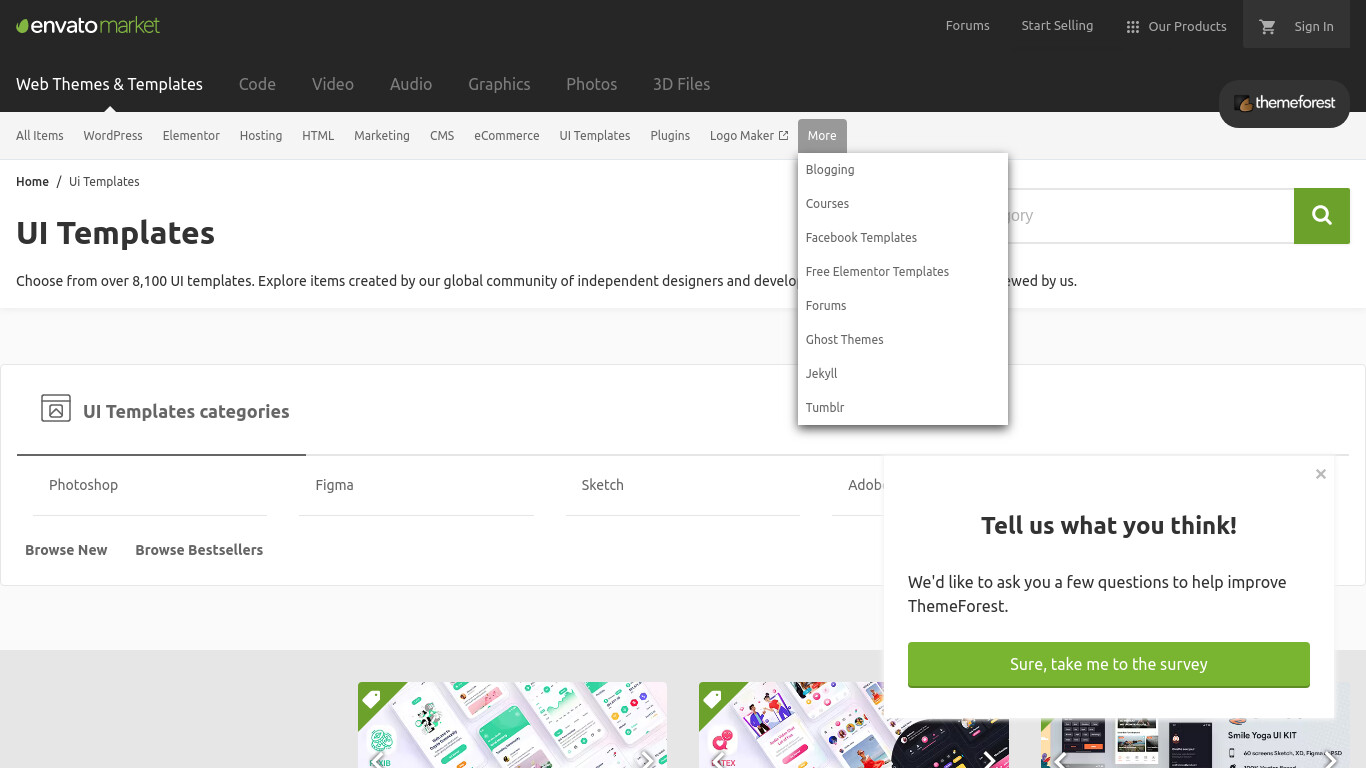
Task: Click Sure, take me to the survey
Action: click(x=1108, y=664)
